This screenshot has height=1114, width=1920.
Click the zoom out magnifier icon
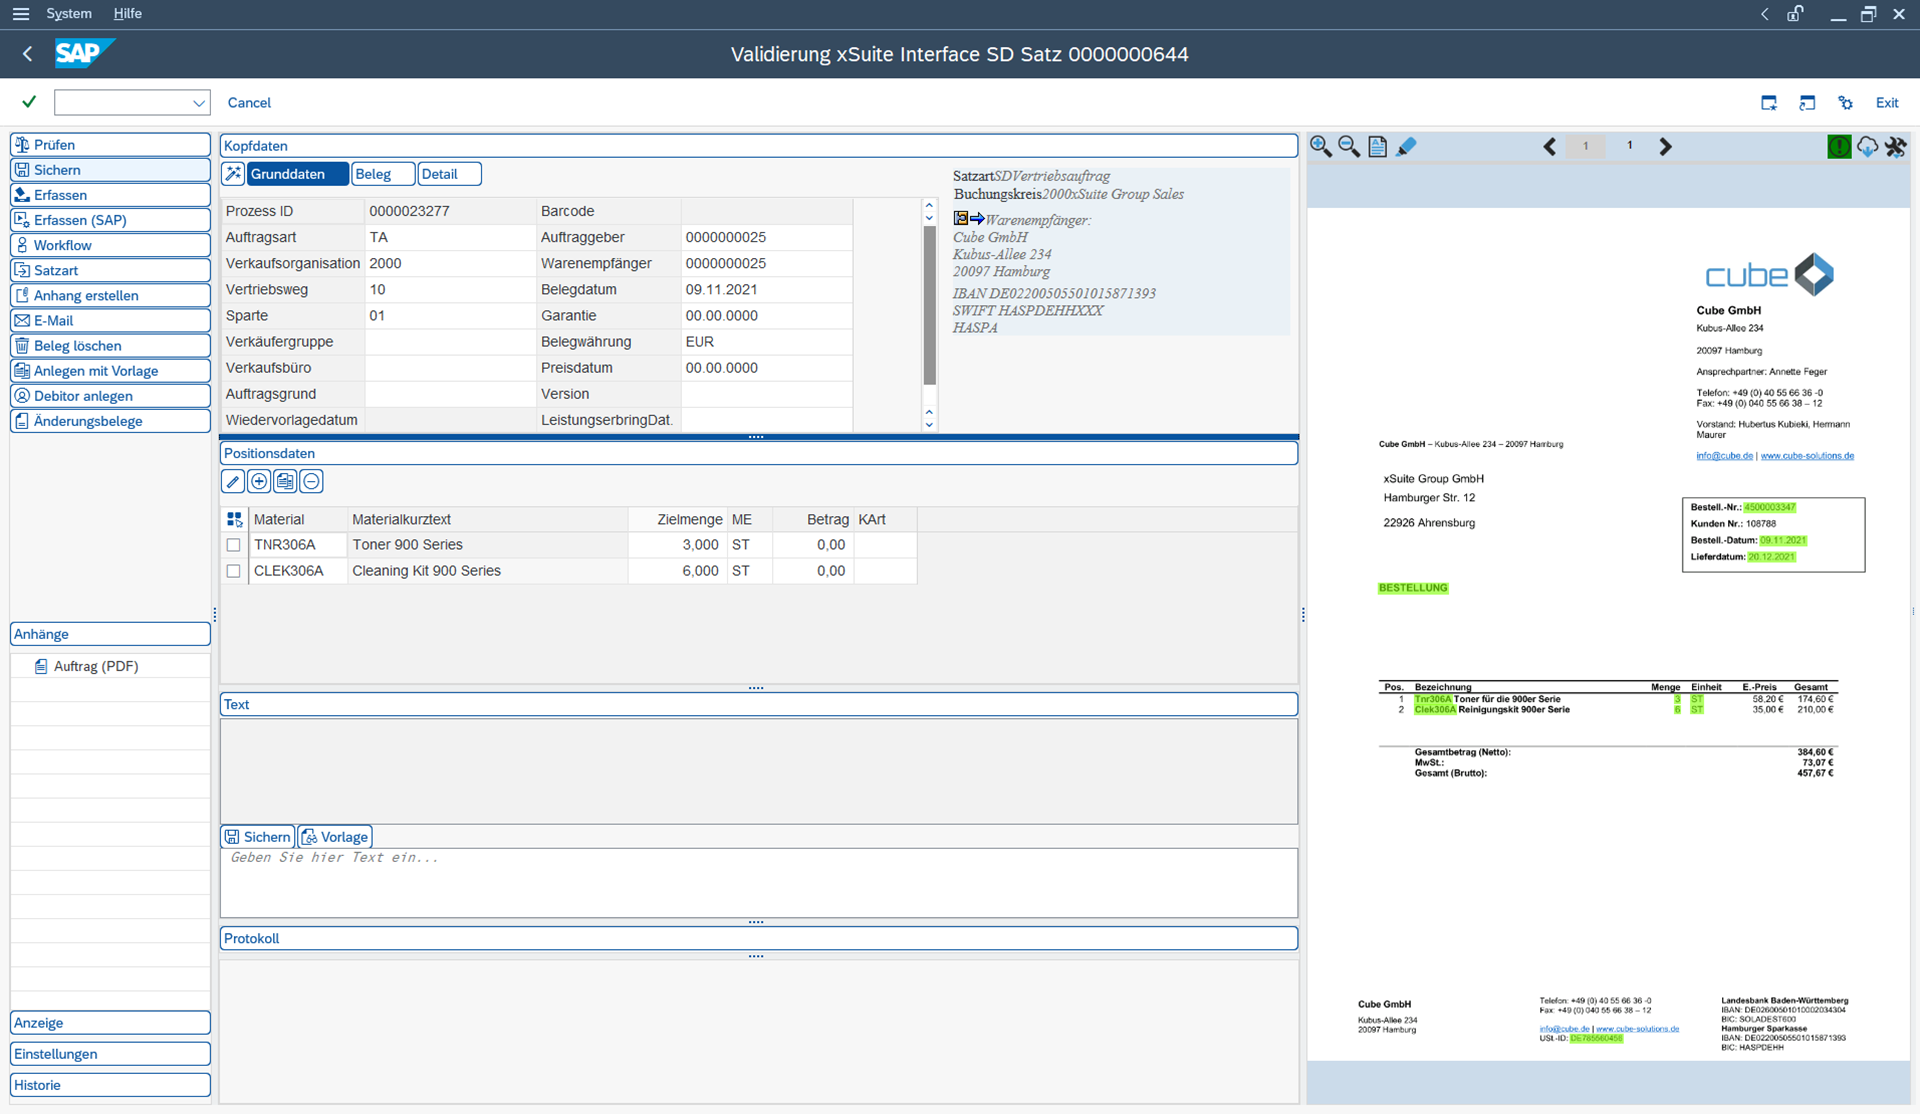(x=1349, y=147)
